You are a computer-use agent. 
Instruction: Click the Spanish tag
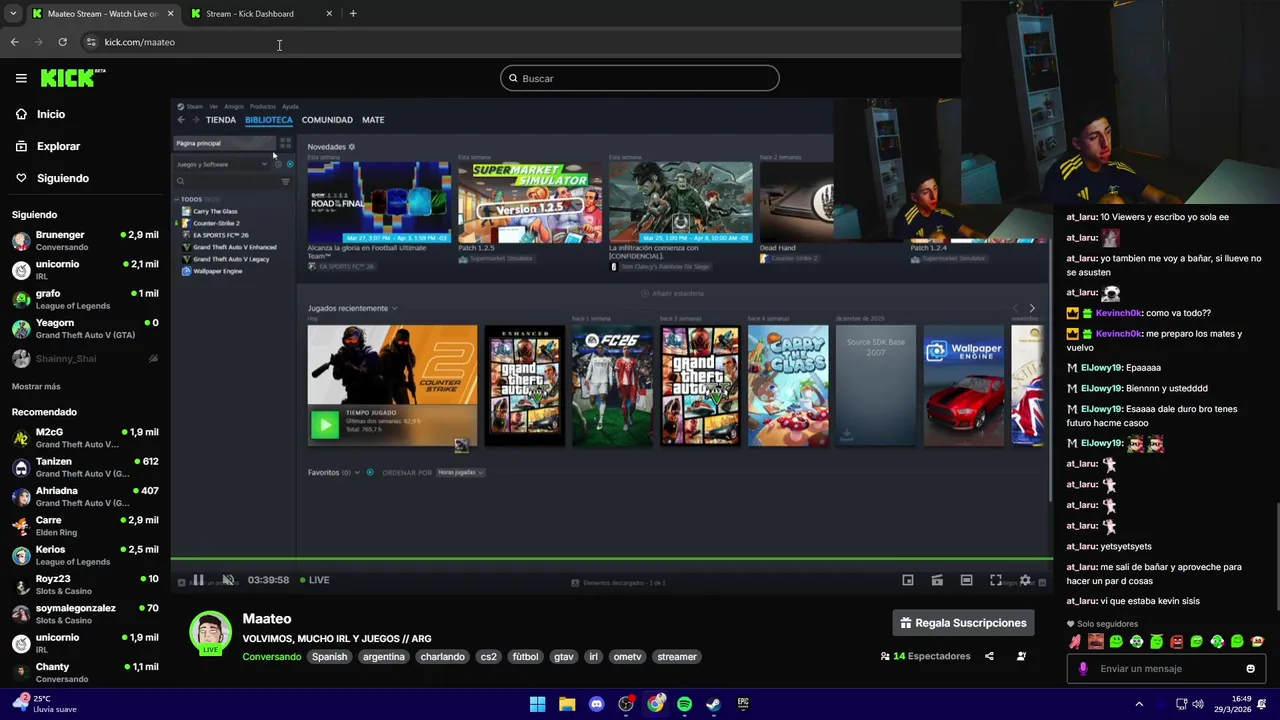[329, 657]
